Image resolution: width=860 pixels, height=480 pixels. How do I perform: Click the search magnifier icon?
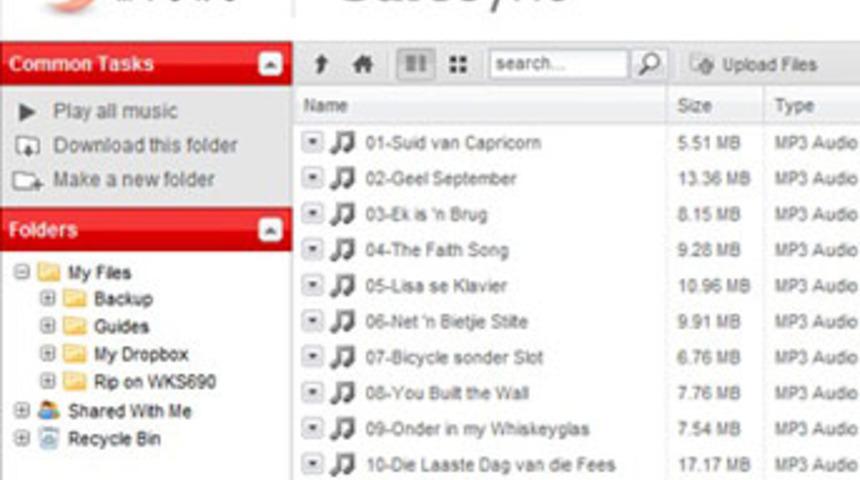649,64
